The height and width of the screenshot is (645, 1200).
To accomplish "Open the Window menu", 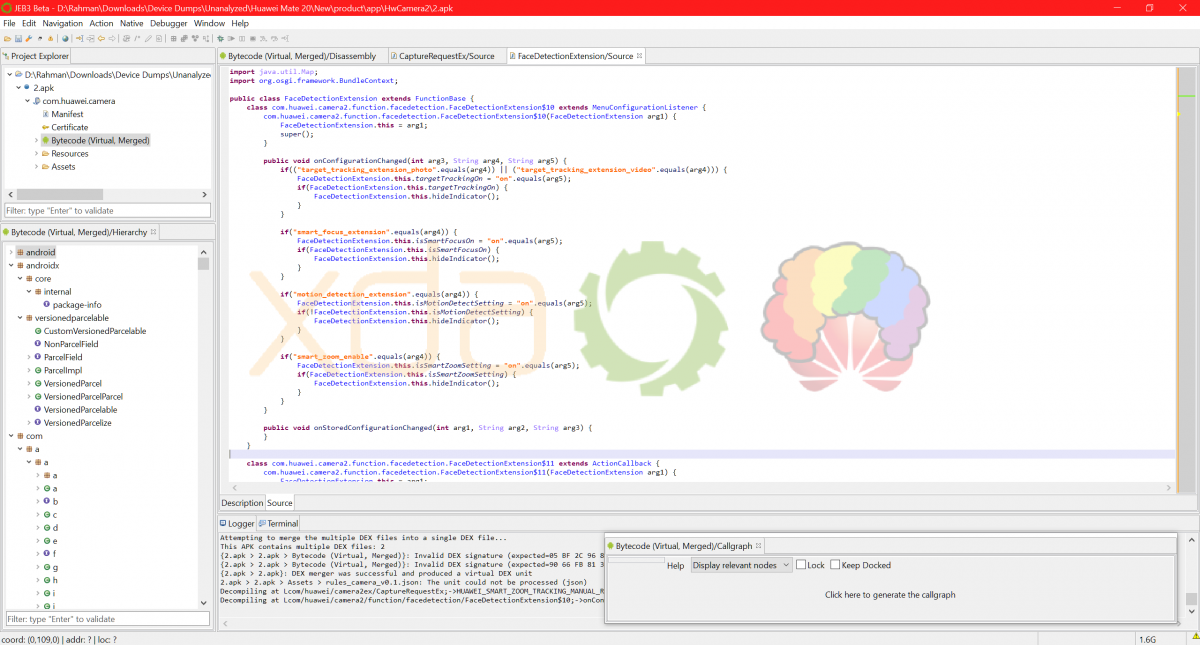I will coord(209,23).
